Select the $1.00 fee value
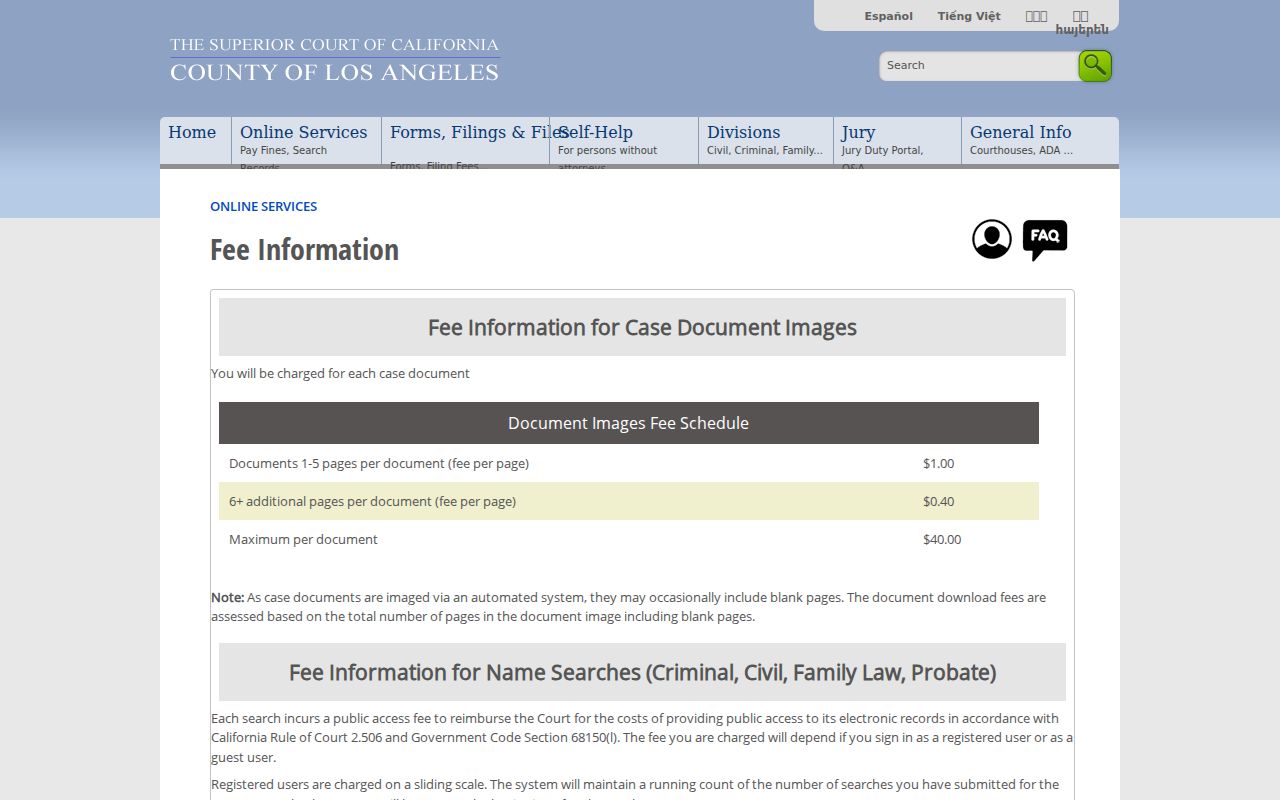 938,463
